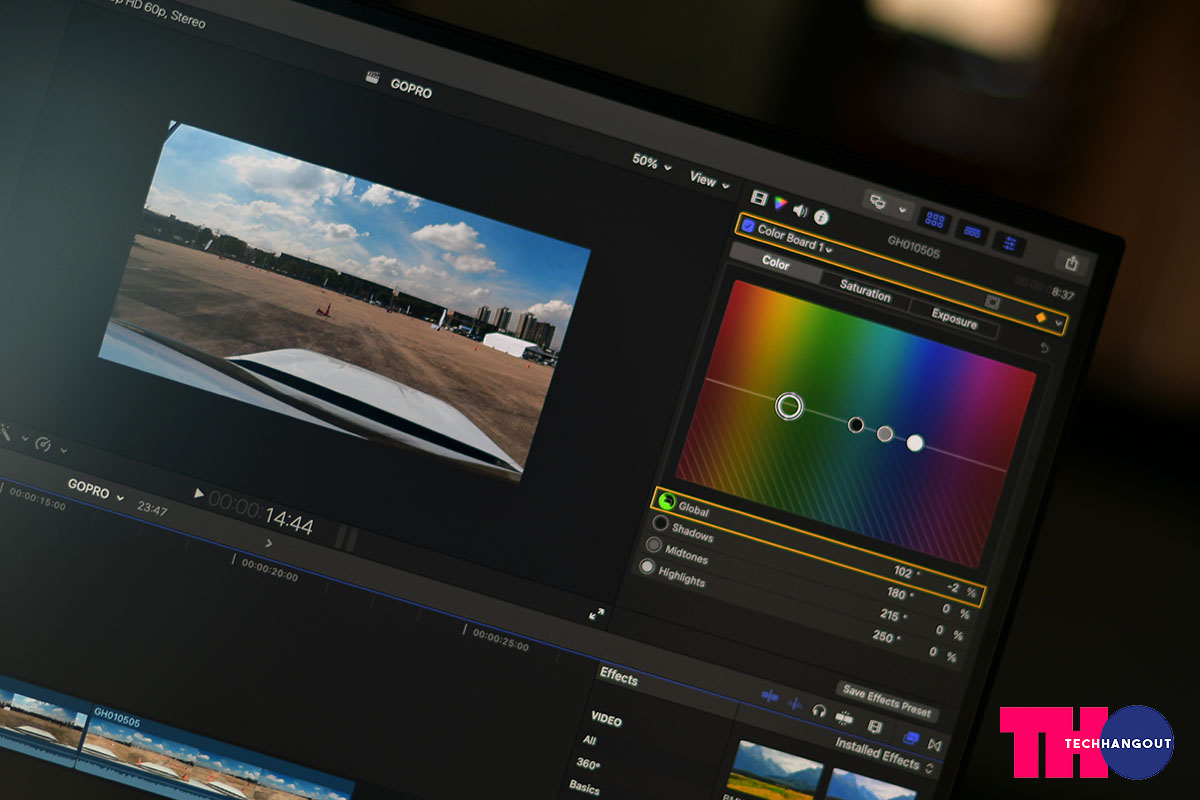This screenshot has width=1200, height=800.
Task: Click the first mountain effect thumbnail
Action: pos(777,769)
